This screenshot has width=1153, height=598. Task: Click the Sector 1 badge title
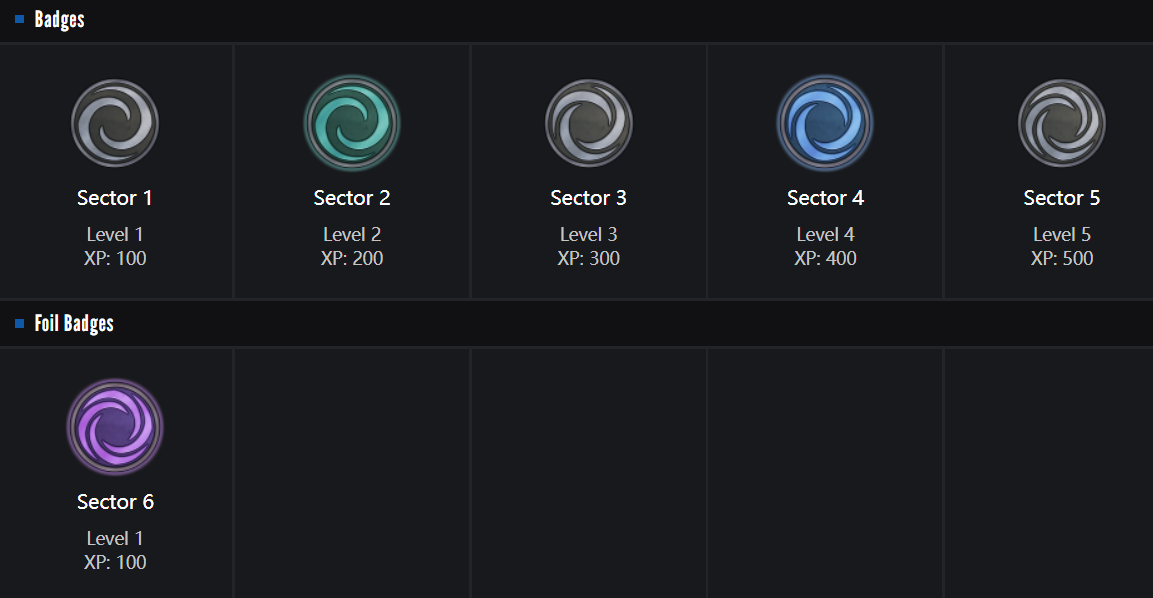tap(115, 198)
